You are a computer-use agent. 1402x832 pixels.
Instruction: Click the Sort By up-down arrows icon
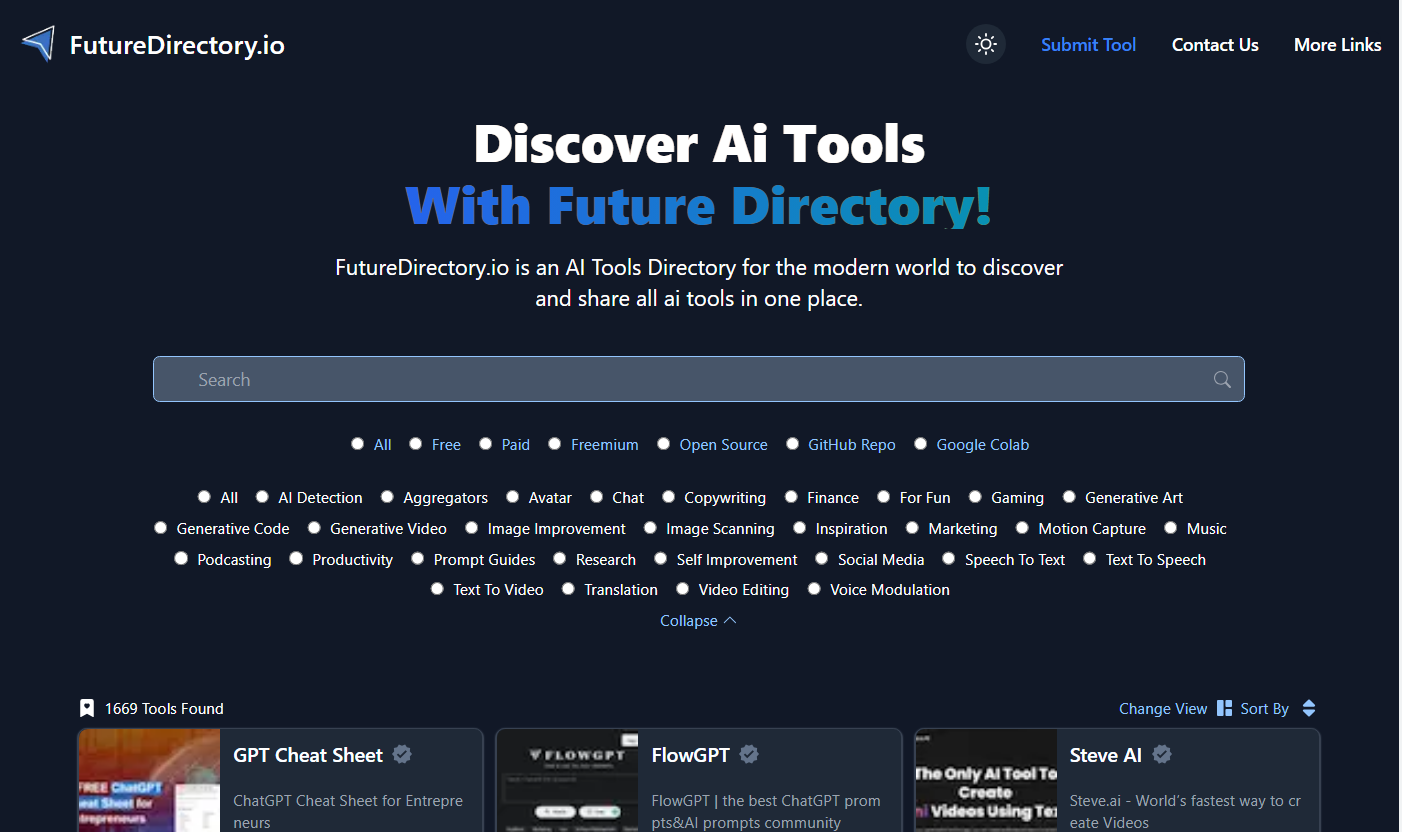(x=1309, y=708)
